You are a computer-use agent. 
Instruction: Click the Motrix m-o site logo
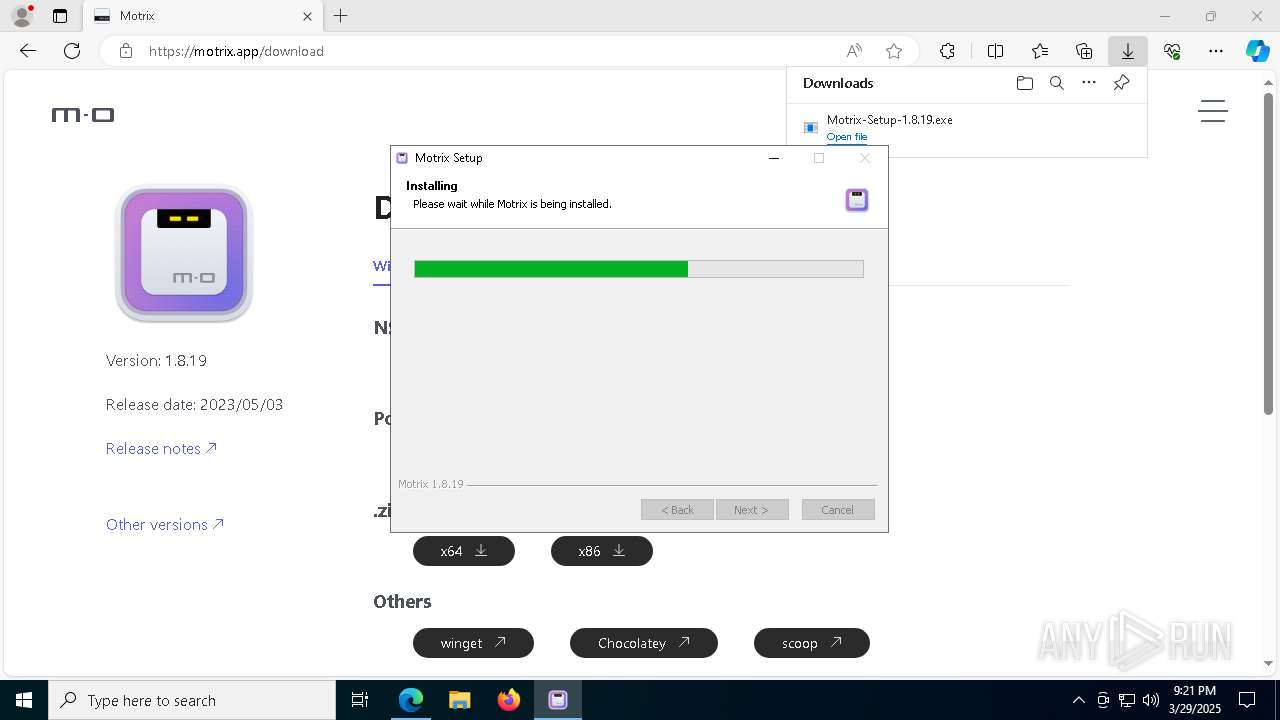(x=83, y=115)
